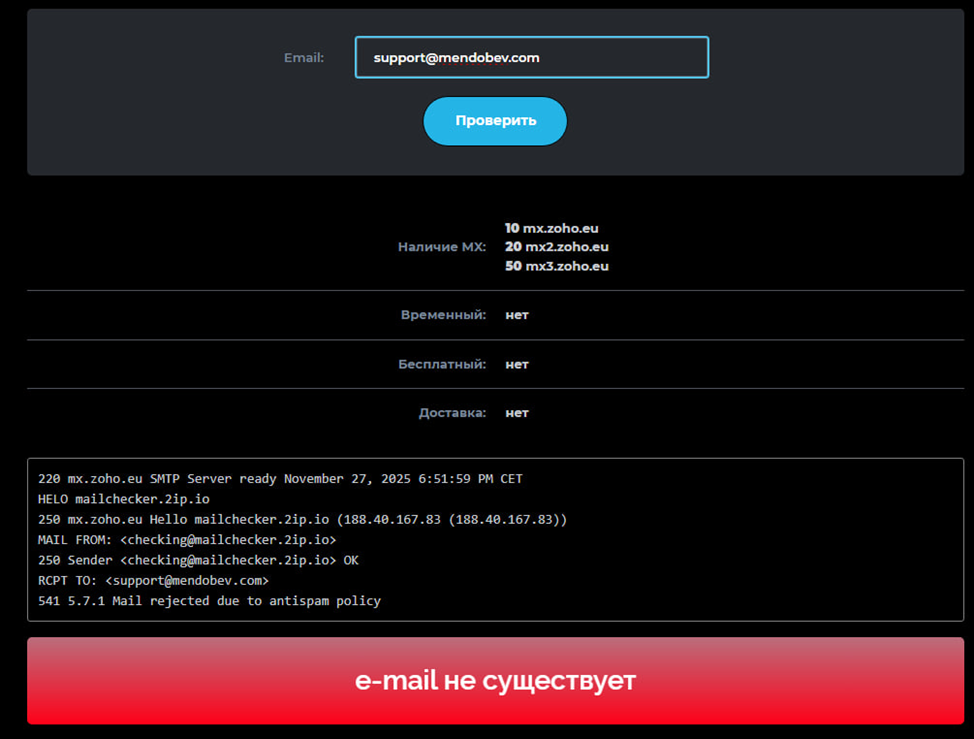The height and width of the screenshot is (739, 974).
Task: Click the HELO mailchecker.2ip.io log line
Action: (124, 499)
